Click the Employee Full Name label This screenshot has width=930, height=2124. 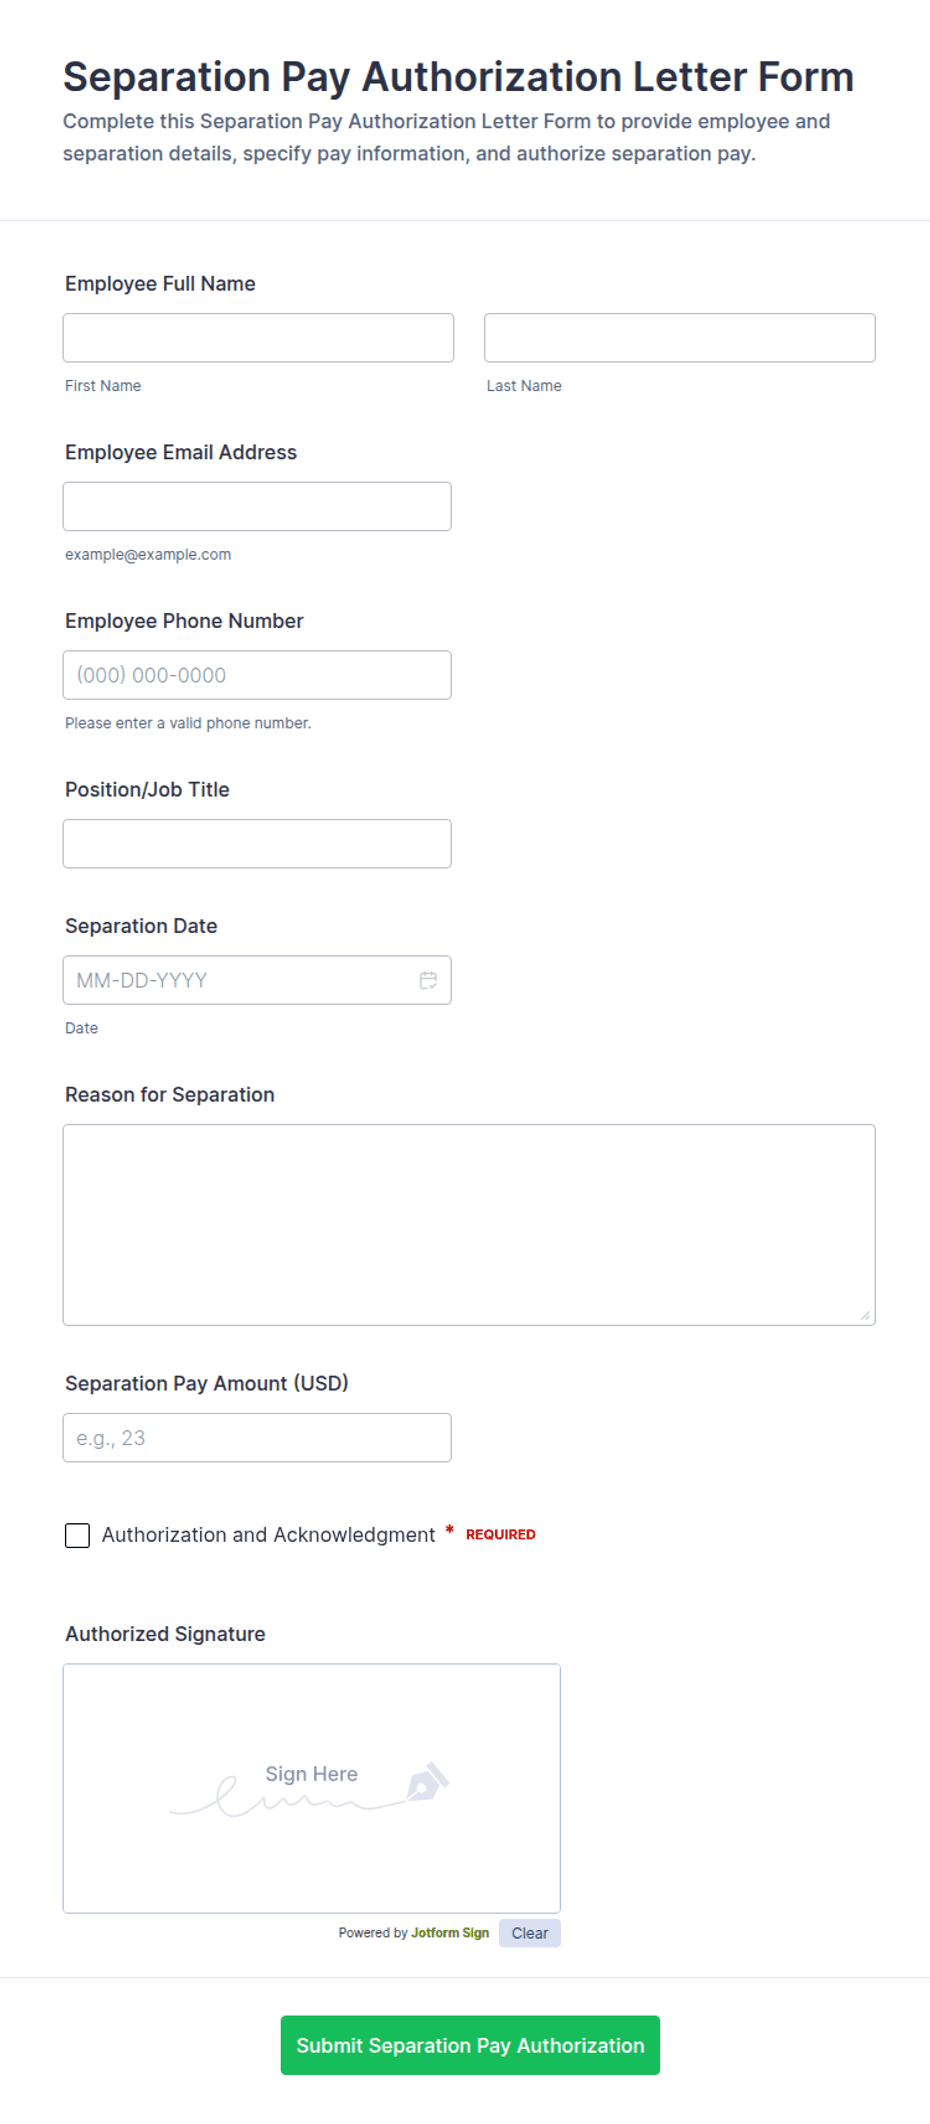[x=160, y=284]
